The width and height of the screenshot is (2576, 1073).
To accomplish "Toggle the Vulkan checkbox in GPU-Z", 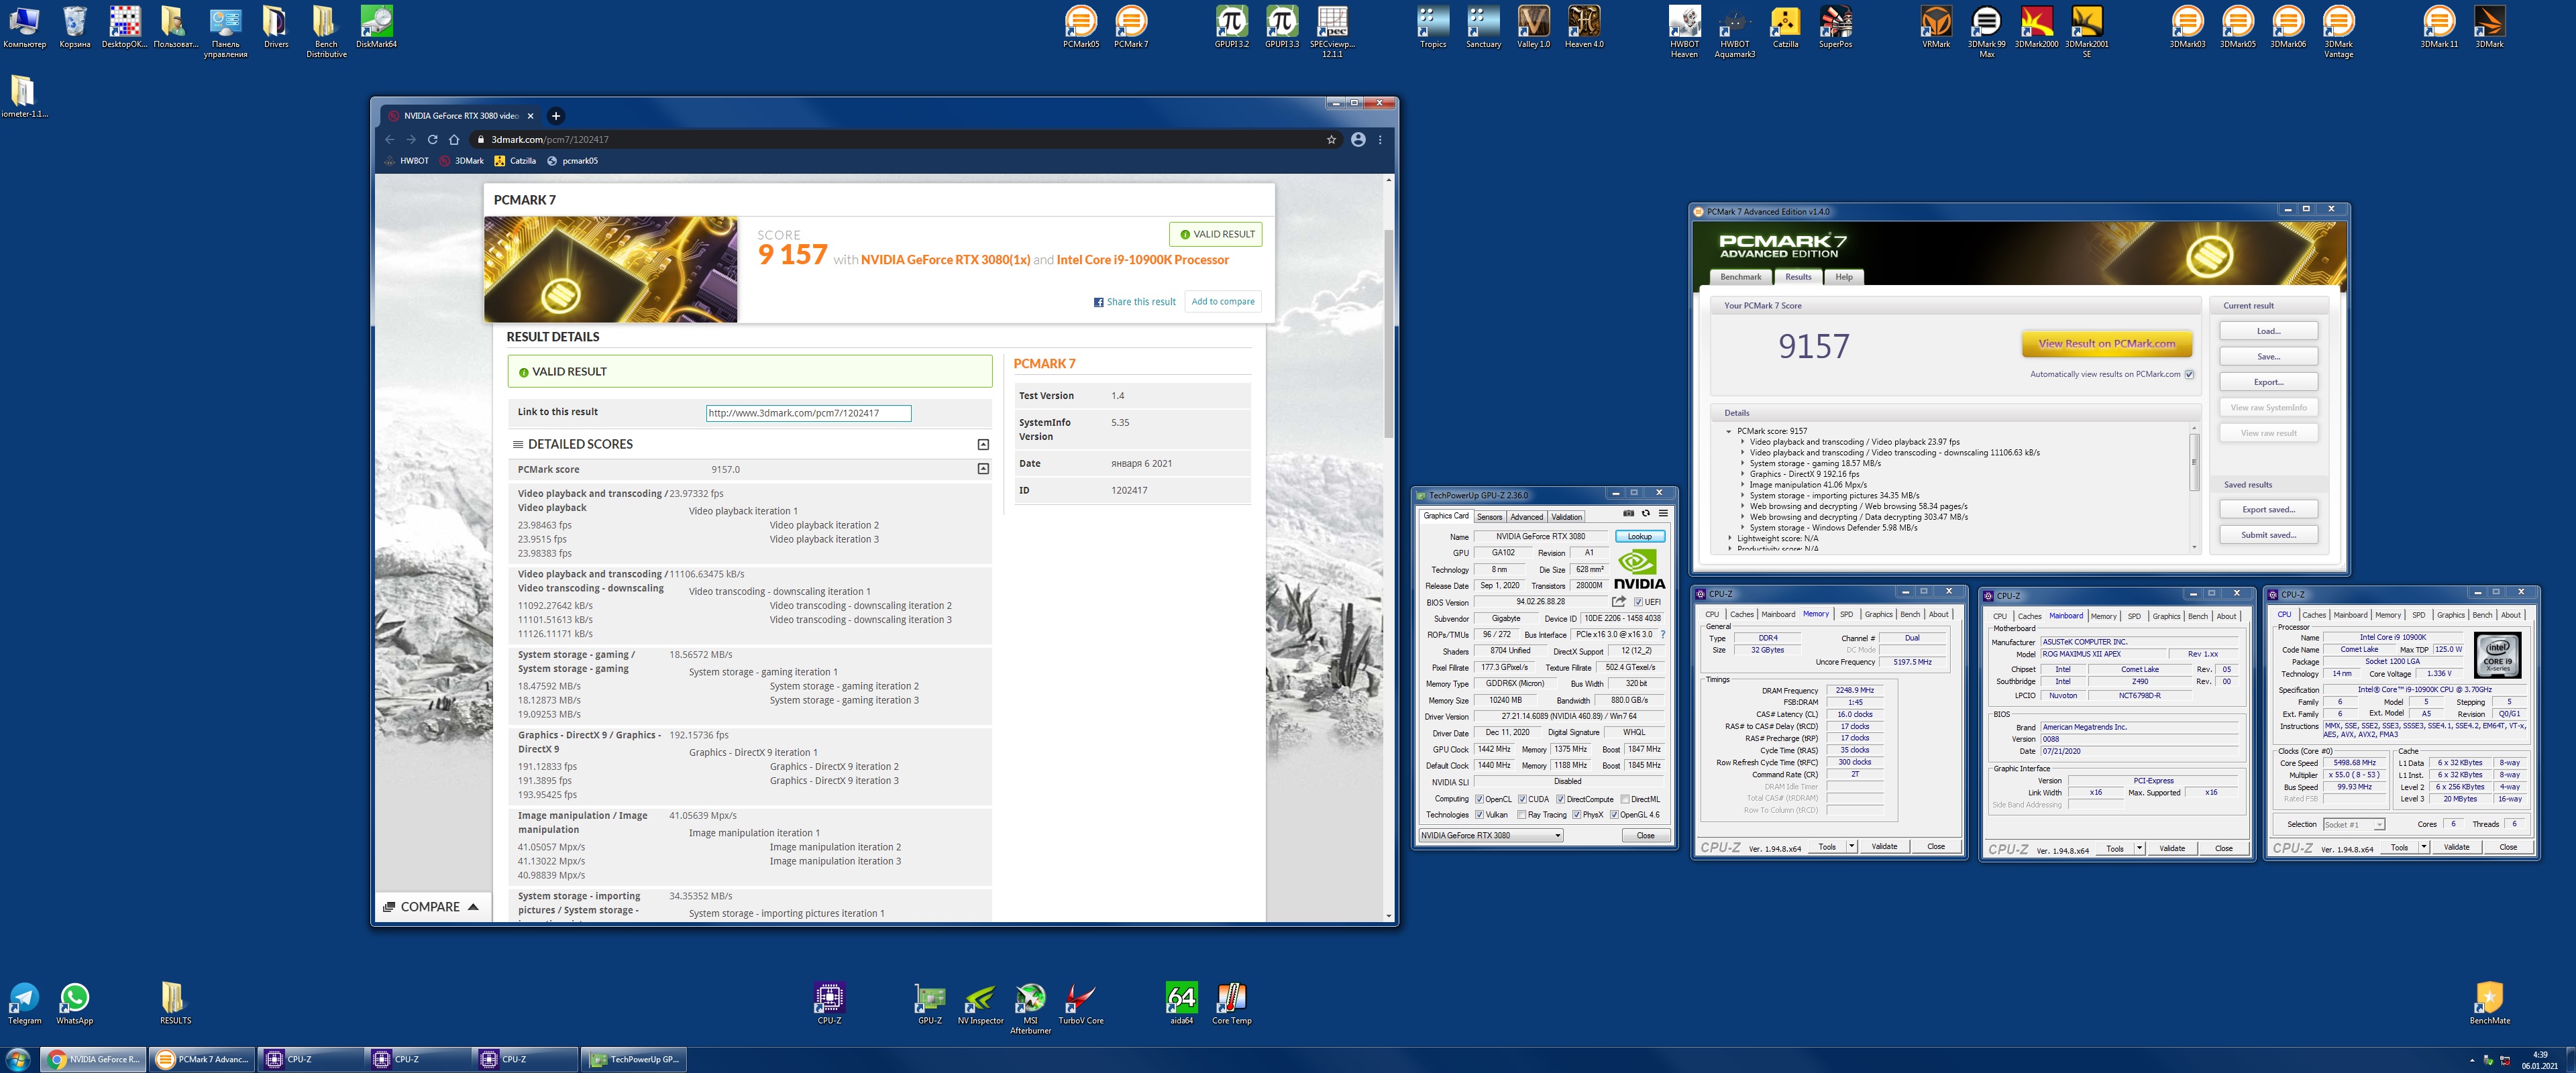I will (1479, 815).
